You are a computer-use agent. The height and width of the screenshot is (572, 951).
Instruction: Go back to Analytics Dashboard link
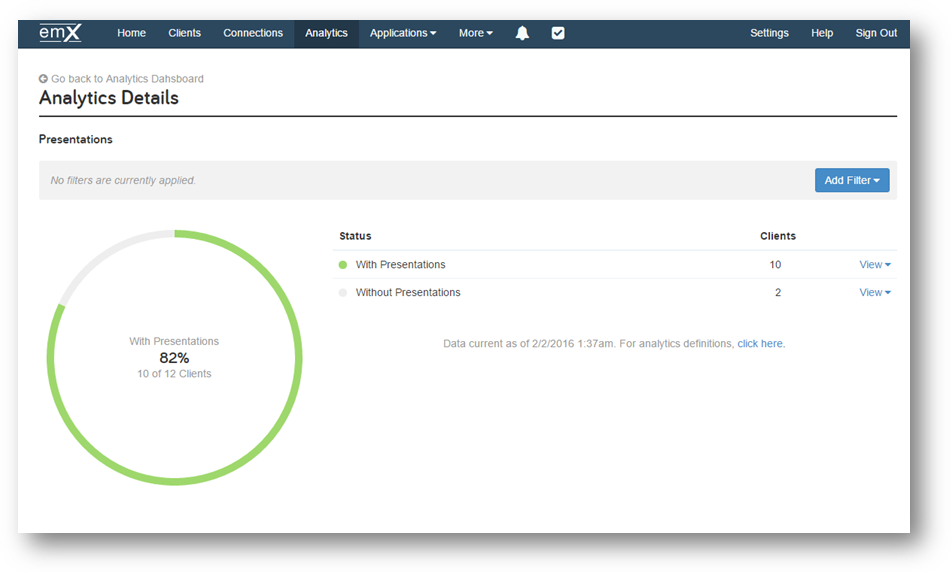pyautogui.click(x=127, y=79)
